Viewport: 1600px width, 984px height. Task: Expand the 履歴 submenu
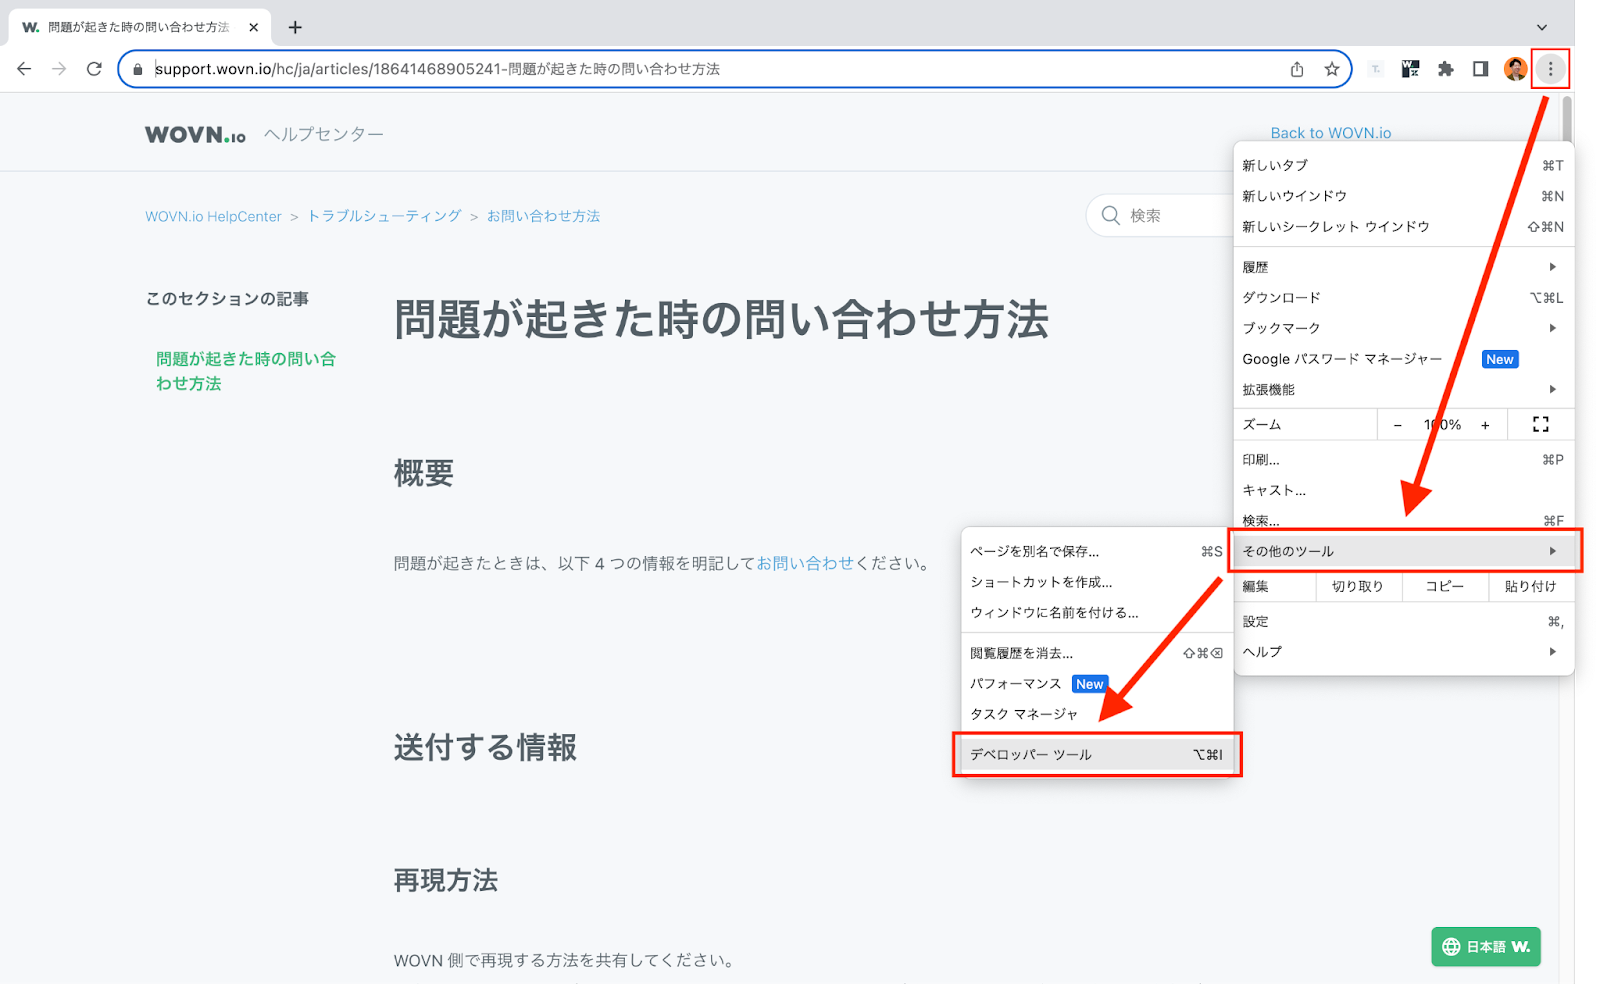pos(1400,267)
